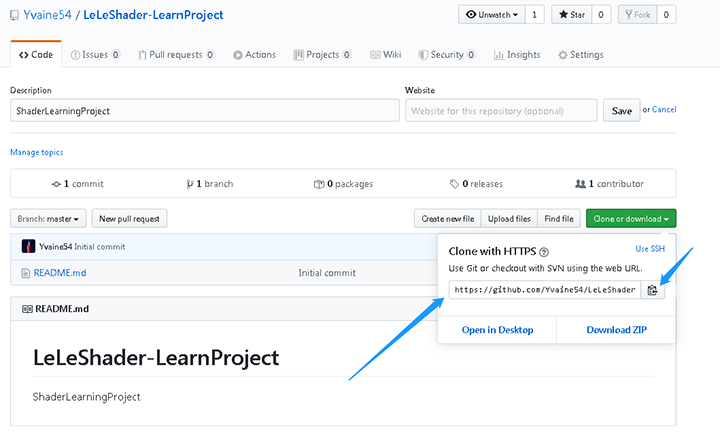The height and width of the screenshot is (446, 720).
Task: Open the Initial commit message next to Yvaine54
Action: 100,247
